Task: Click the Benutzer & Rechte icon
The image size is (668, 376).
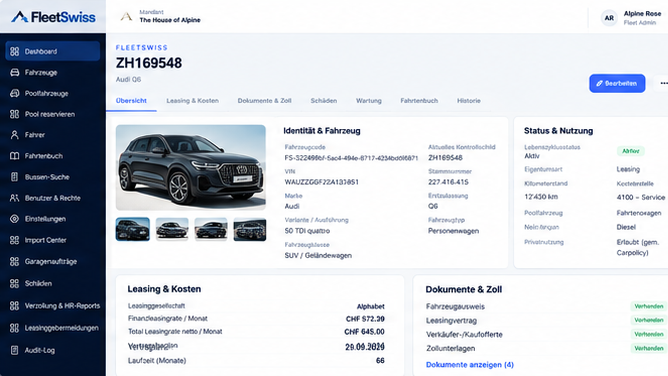Action: coord(14,198)
